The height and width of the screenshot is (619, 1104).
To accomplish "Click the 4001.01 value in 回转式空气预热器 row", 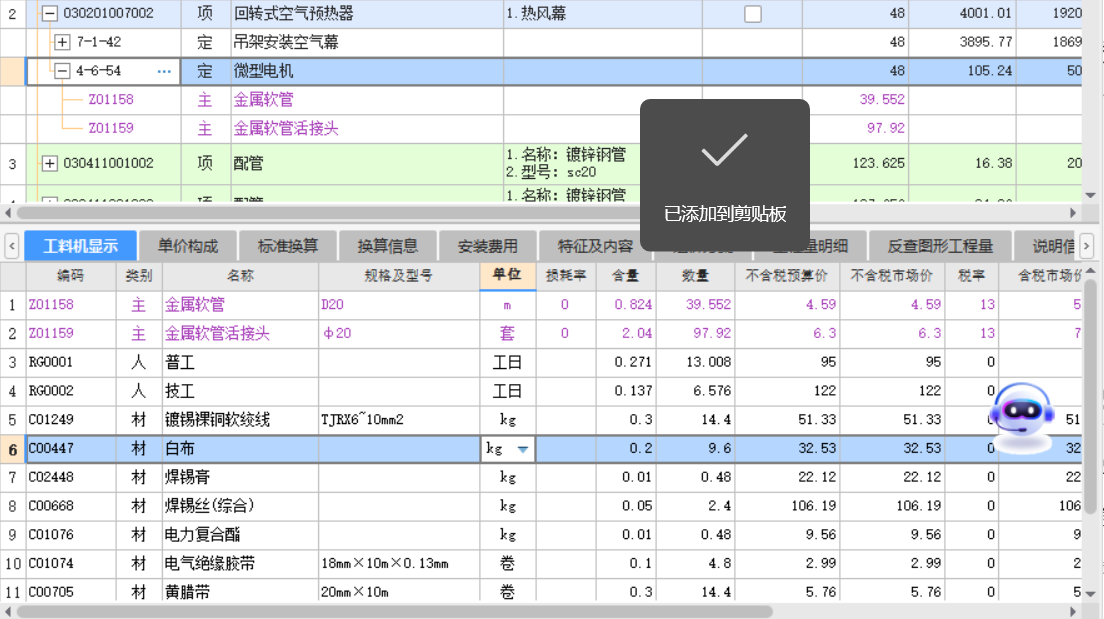I will (x=962, y=13).
